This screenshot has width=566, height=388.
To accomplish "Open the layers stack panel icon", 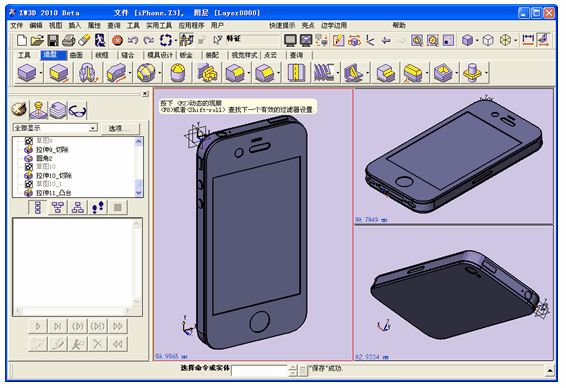I will pos(58,110).
